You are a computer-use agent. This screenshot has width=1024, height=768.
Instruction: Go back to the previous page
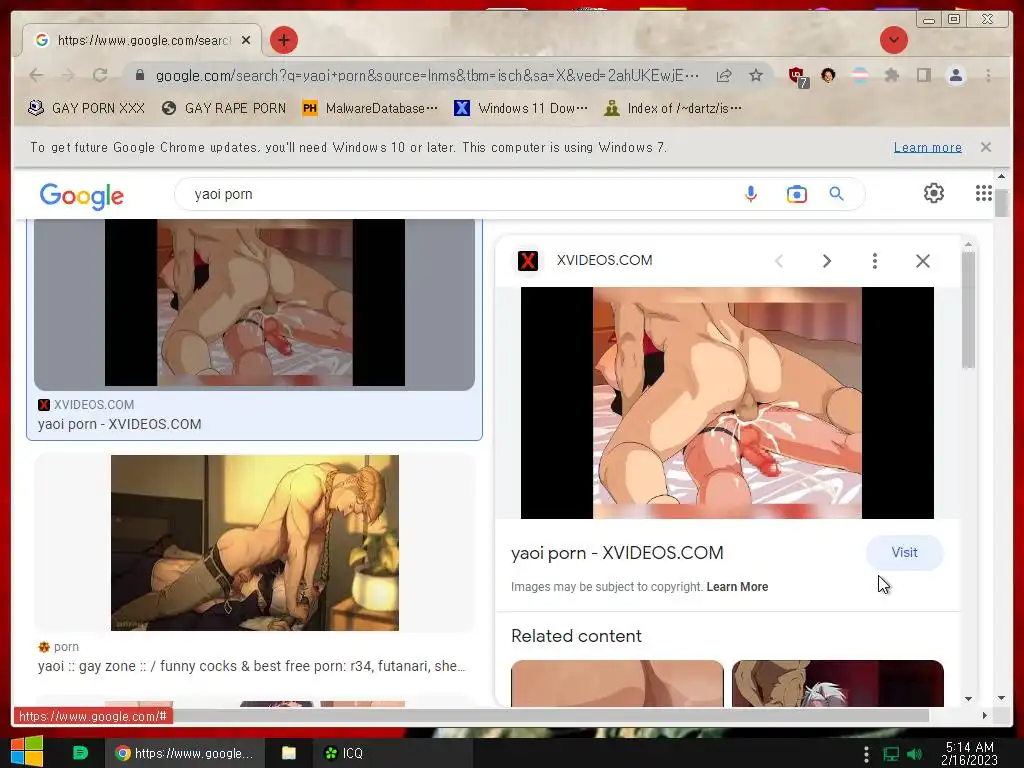(37, 75)
